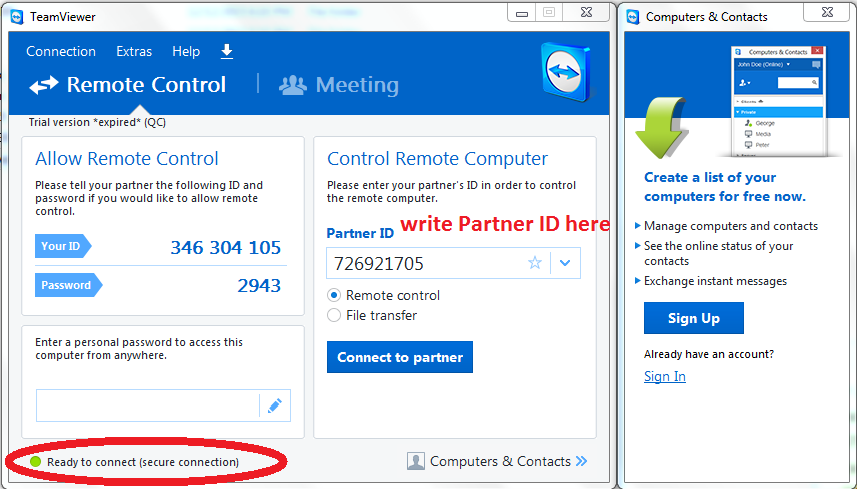This screenshot has width=857, height=489.
Task: Click the green download arrow graphic
Action: 660,128
